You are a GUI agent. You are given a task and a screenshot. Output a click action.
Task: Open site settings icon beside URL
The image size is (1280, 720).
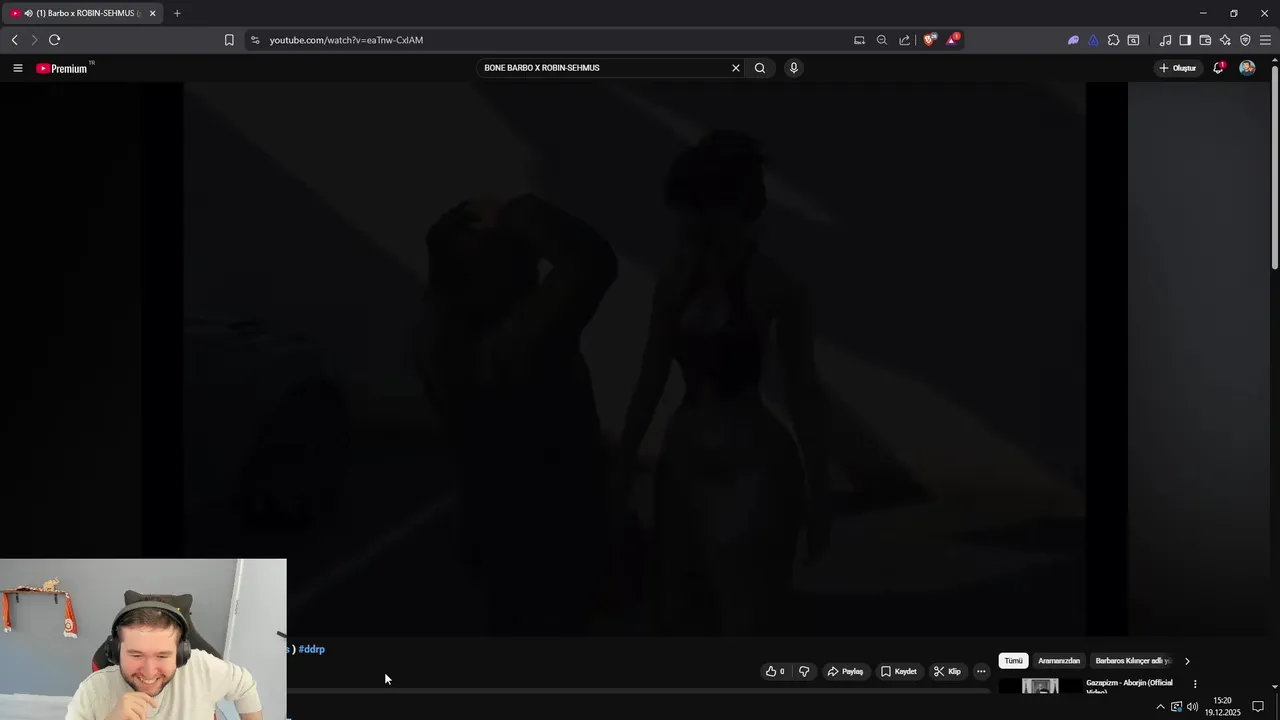pos(255,40)
